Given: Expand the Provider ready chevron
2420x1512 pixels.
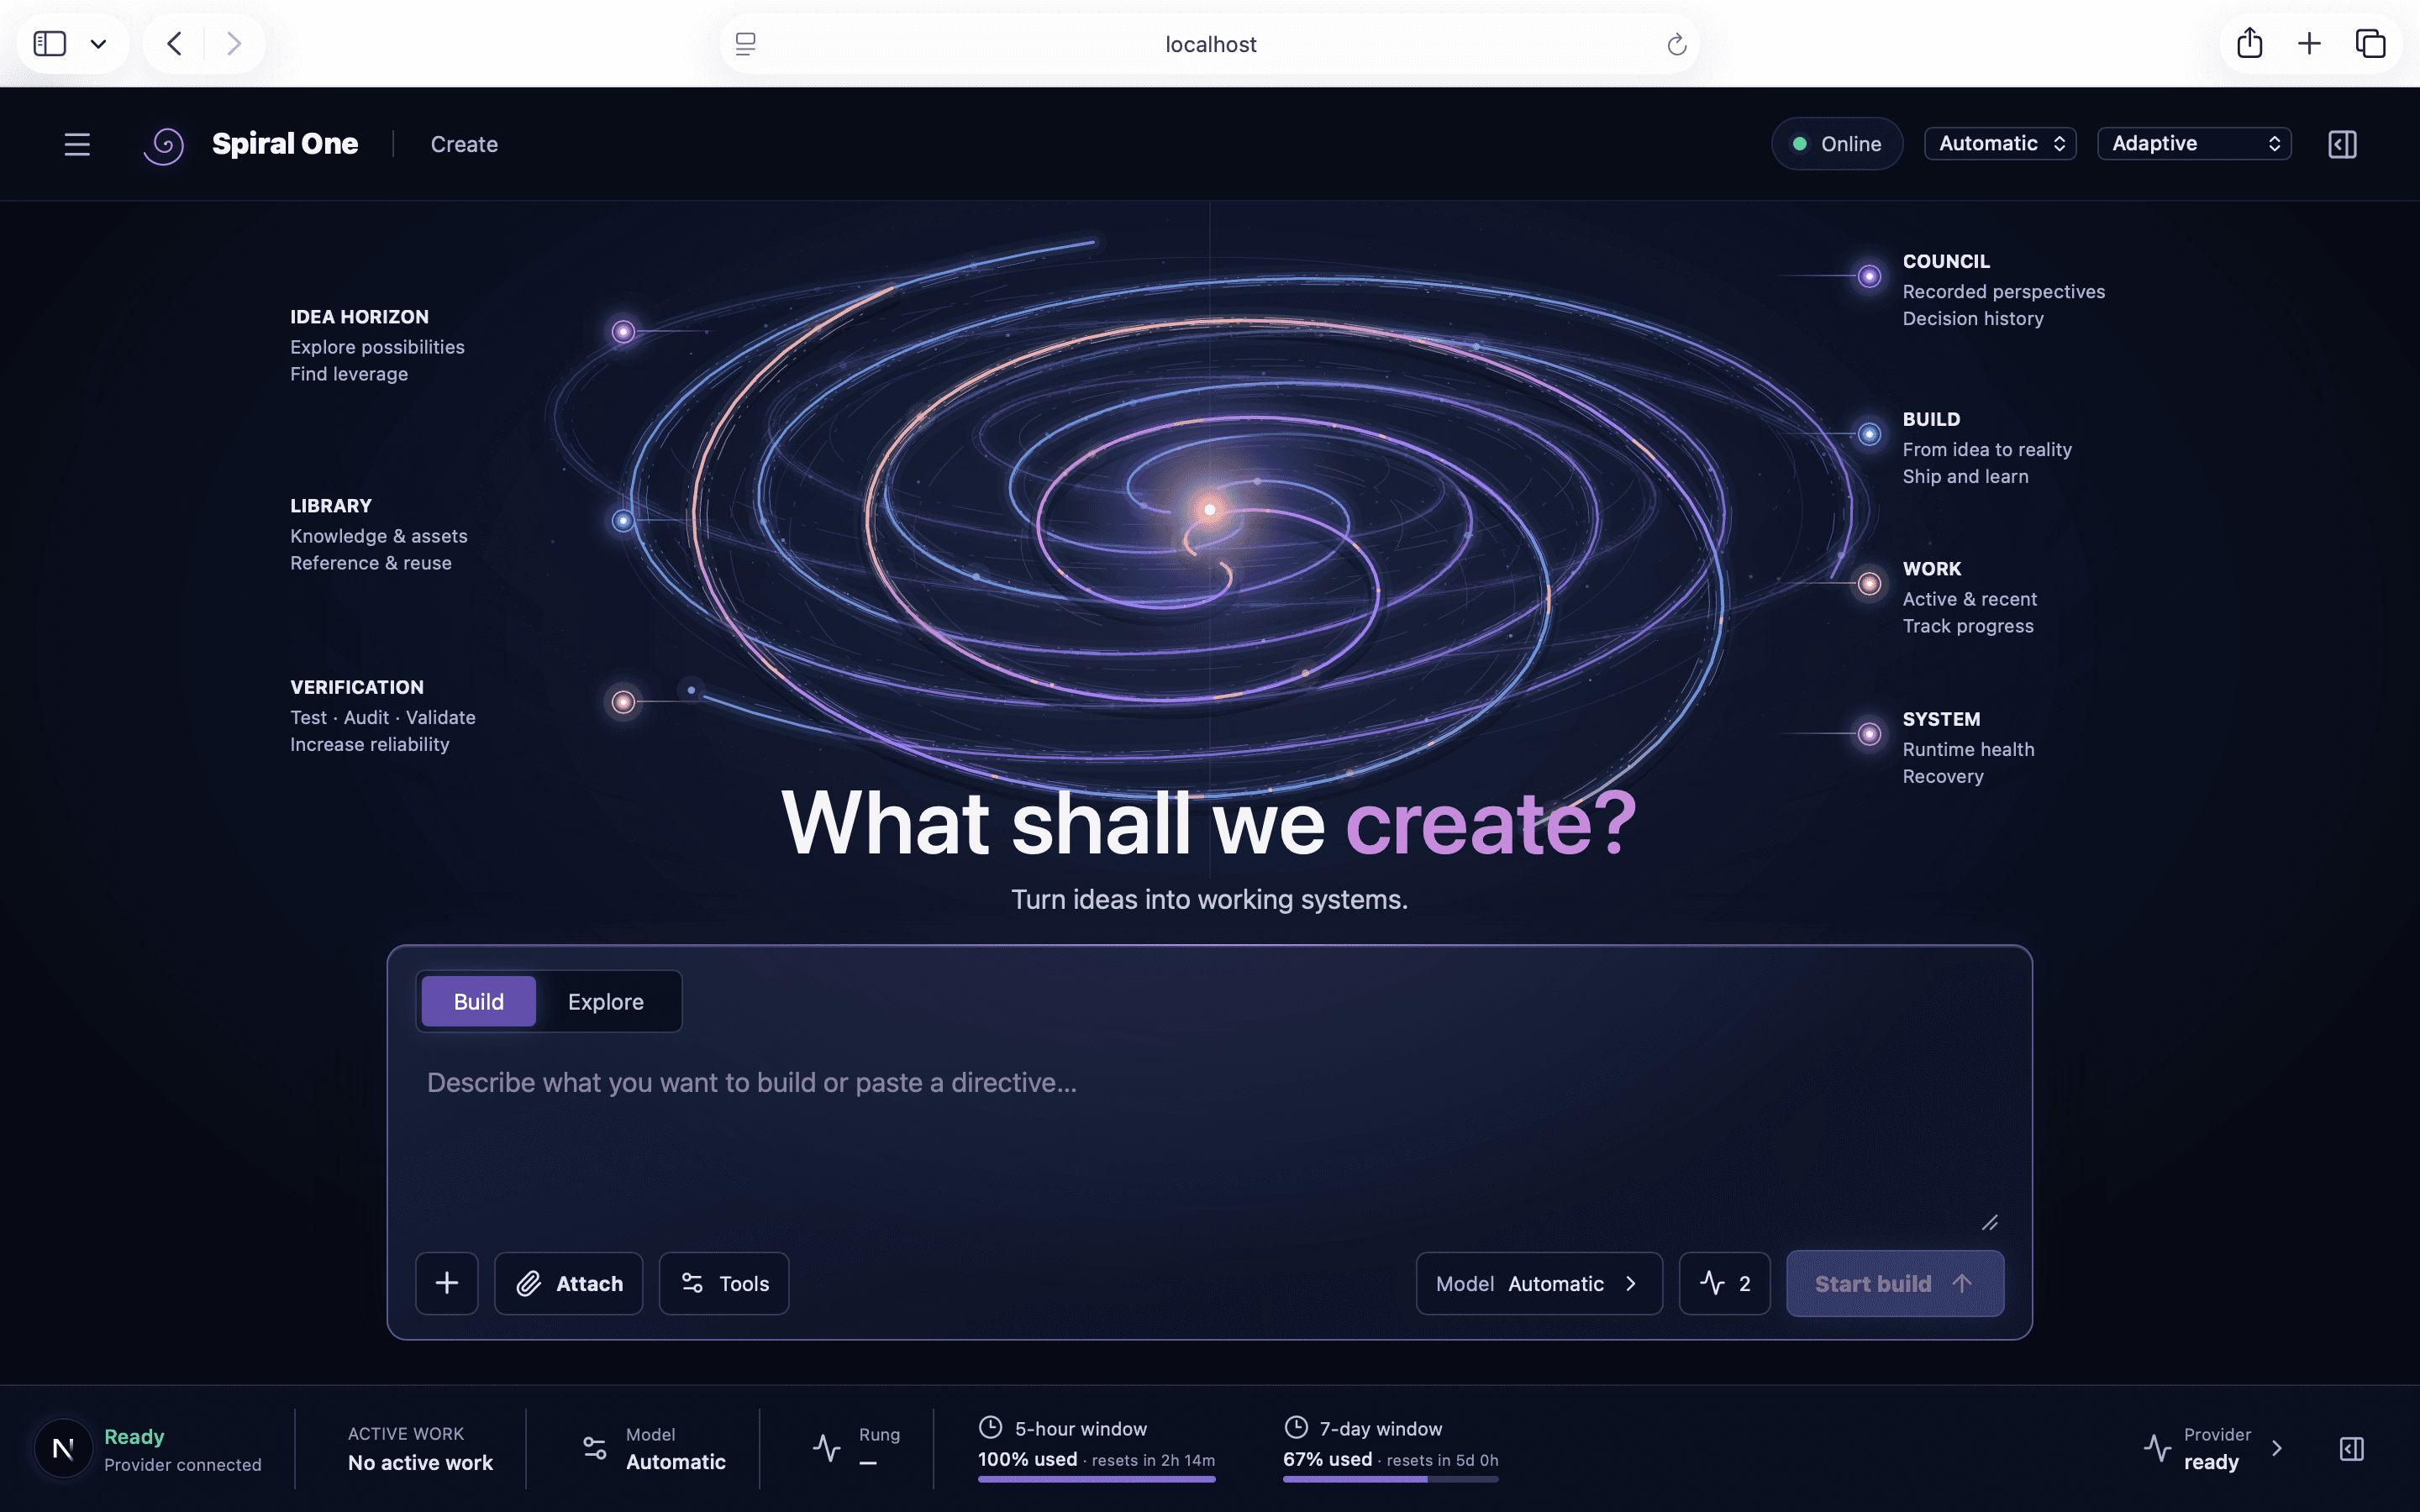Looking at the screenshot, I should pyautogui.click(x=2277, y=1448).
